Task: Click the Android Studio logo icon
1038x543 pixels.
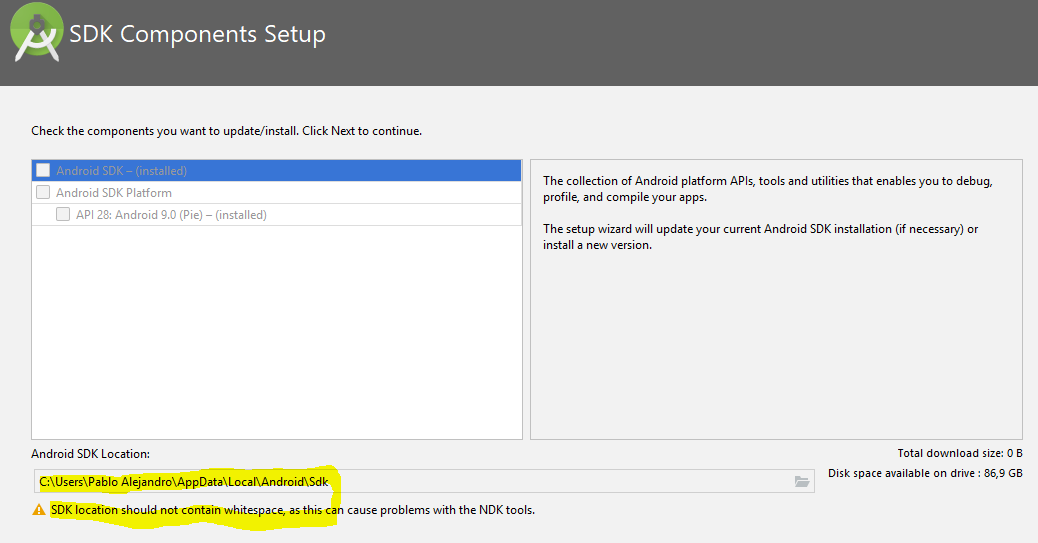Action: click(37, 32)
